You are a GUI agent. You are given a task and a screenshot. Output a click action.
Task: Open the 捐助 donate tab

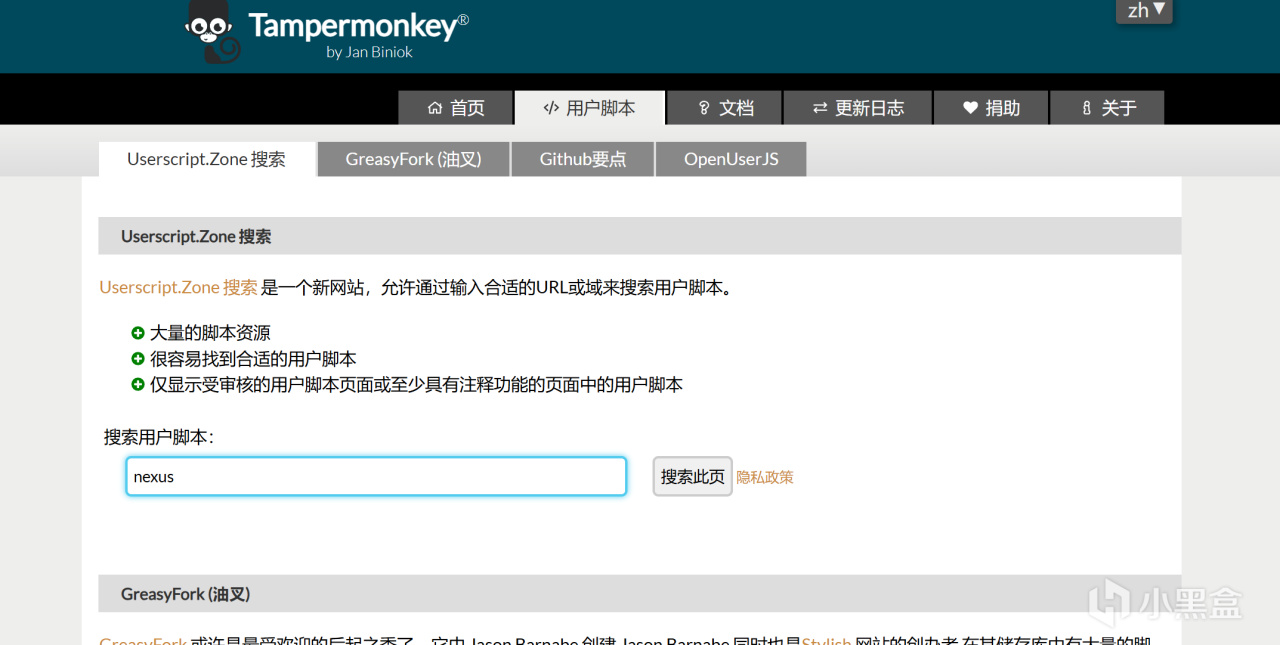click(991, 108)
